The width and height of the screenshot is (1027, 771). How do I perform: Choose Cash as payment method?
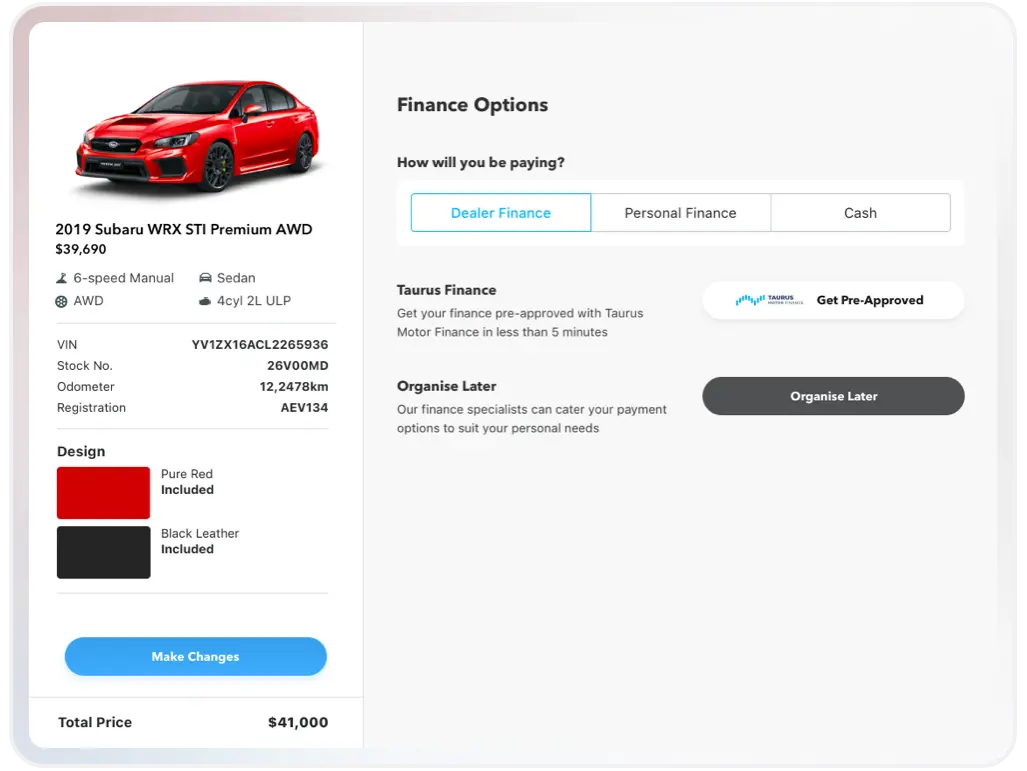pos(860,213)
